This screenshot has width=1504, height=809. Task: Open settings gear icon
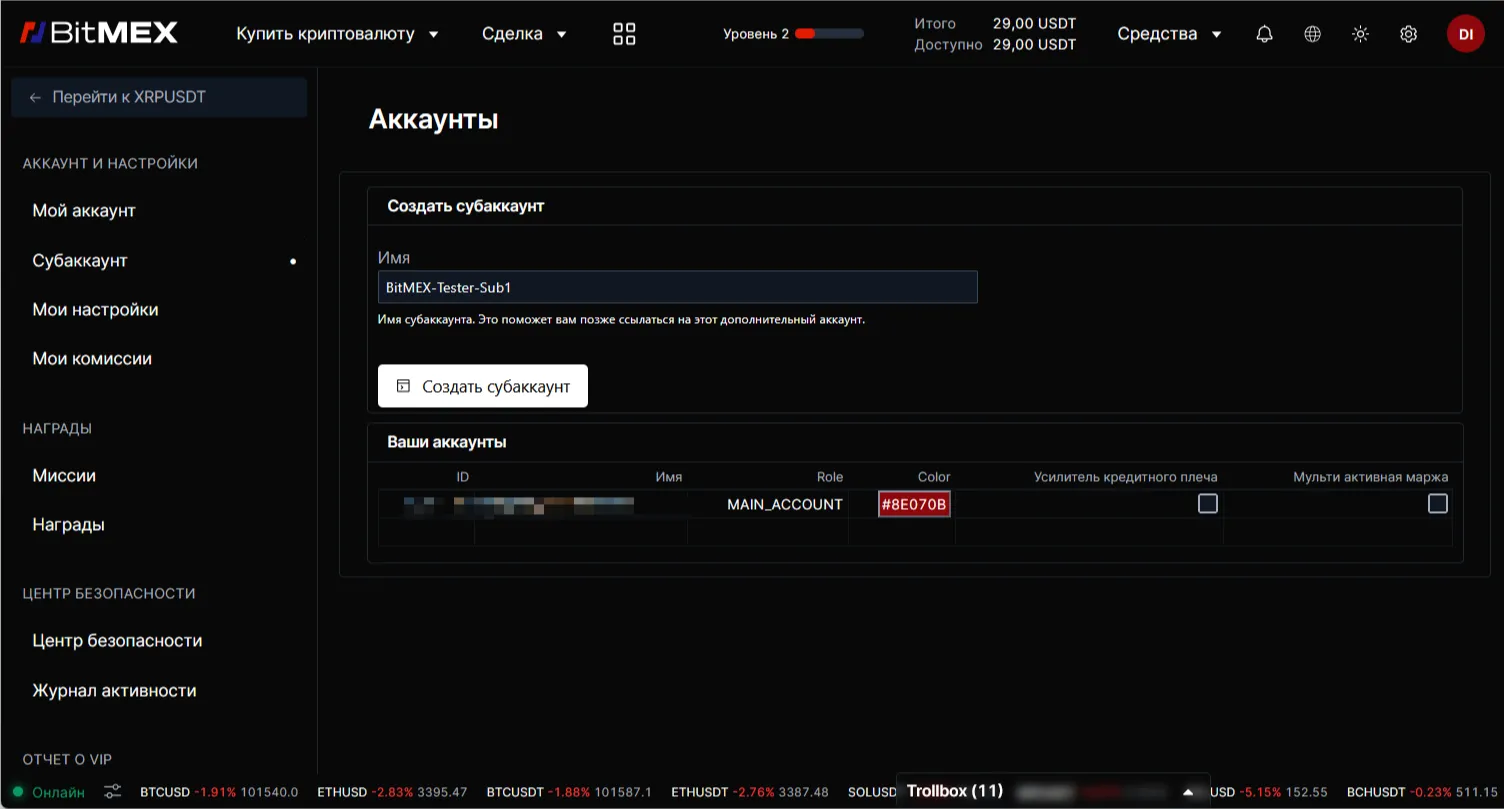[x=1408, y=34]
